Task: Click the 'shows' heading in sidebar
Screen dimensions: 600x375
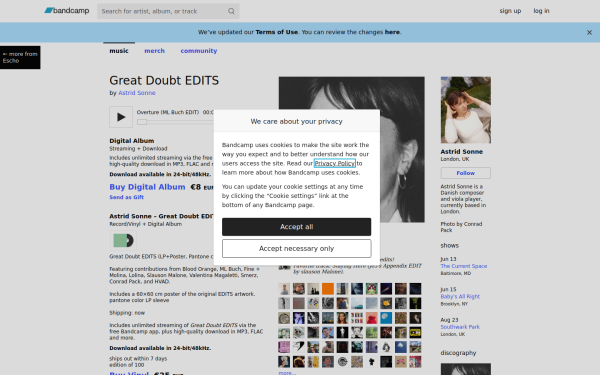Action: point(450,245)
